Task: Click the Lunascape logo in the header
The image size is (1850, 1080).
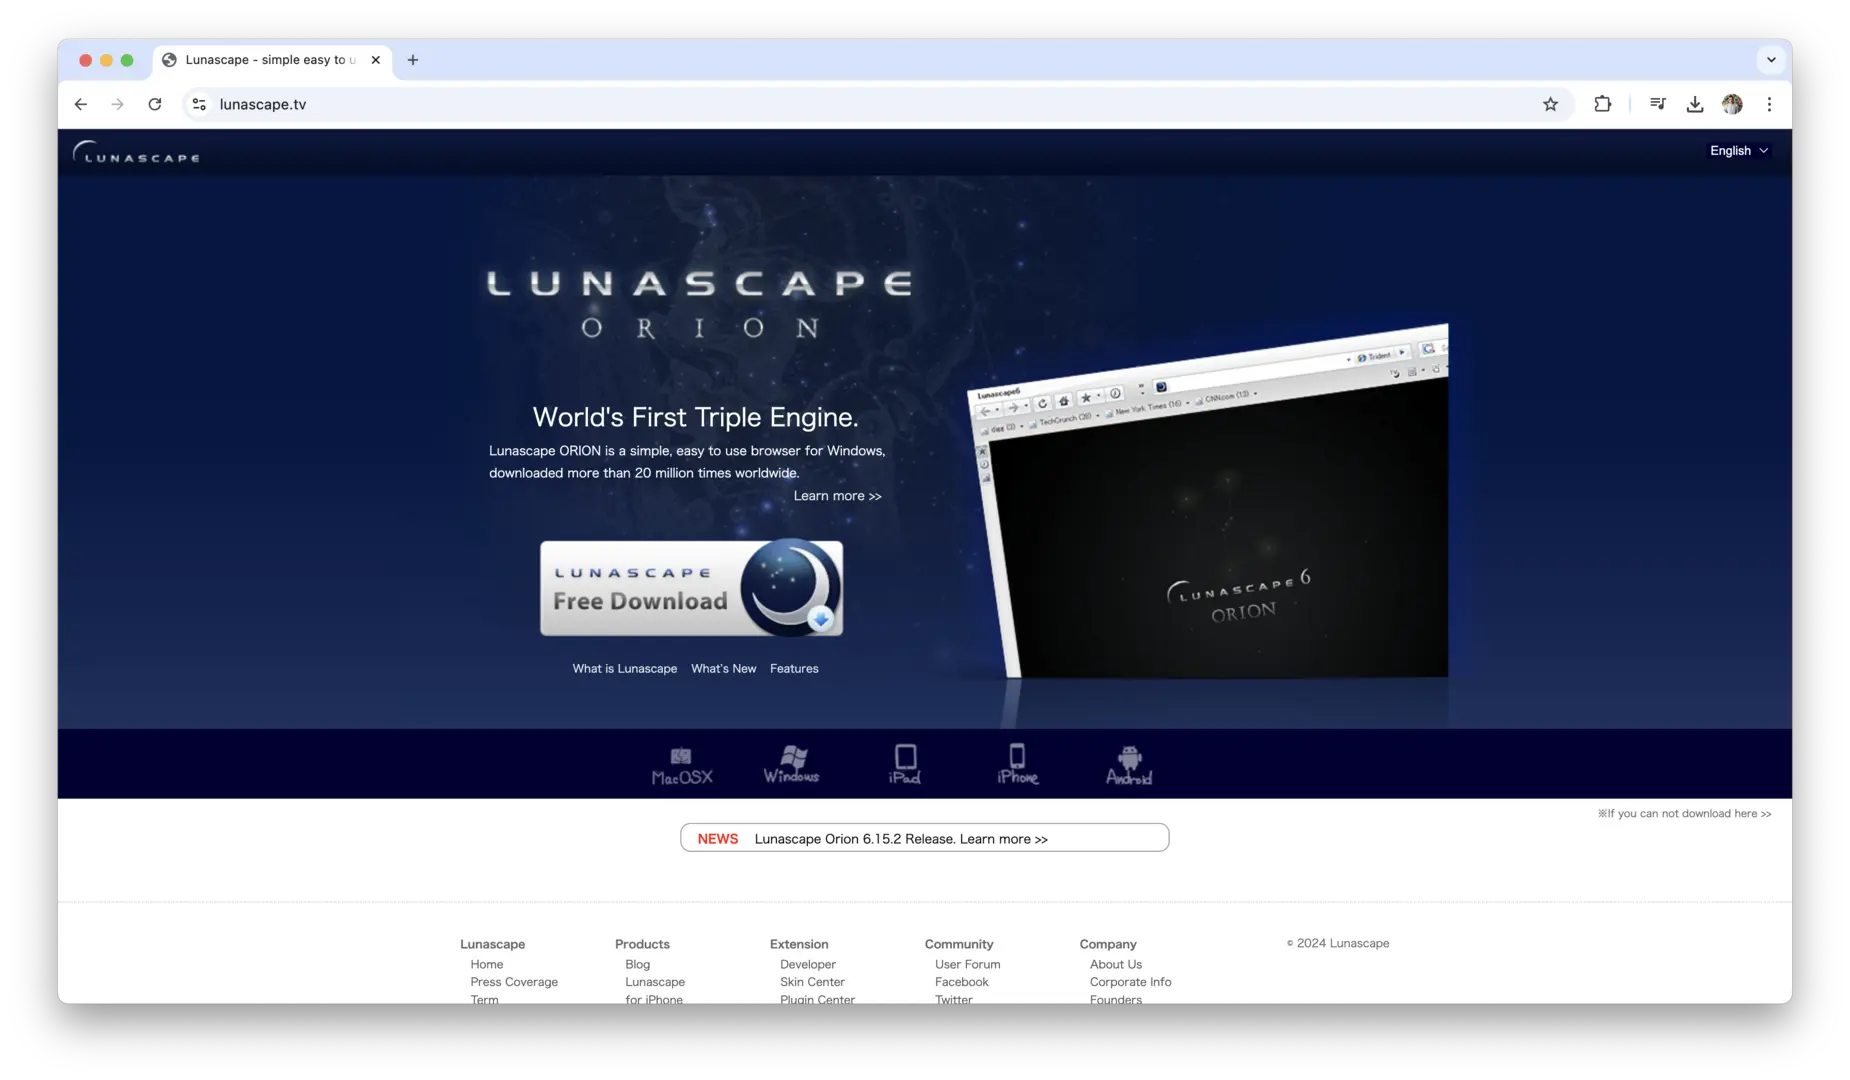Action: [136, 152]
